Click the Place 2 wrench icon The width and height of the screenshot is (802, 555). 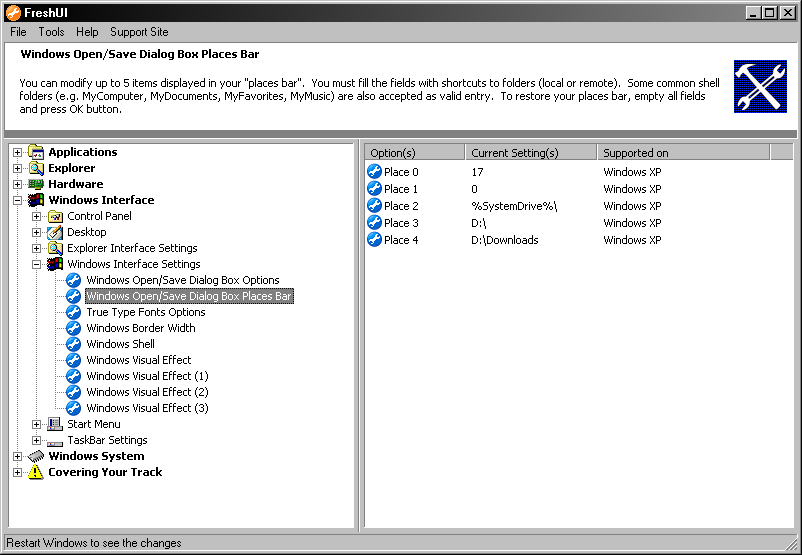(x=375, y=205)
